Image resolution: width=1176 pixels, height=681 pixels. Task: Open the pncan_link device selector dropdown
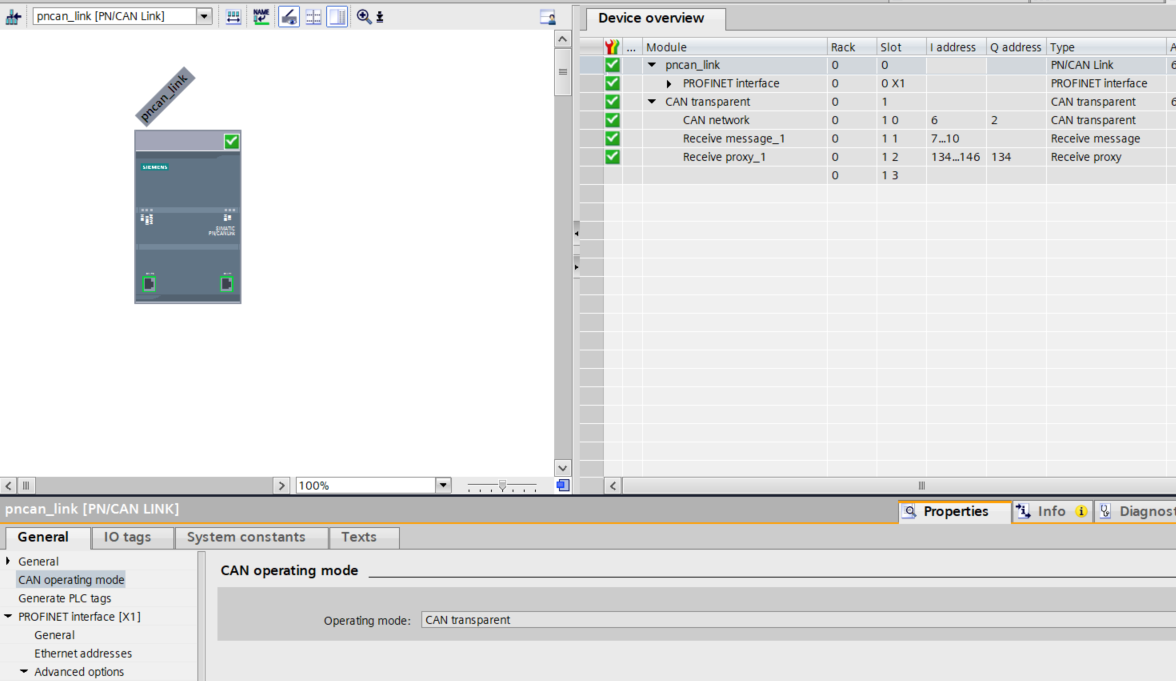pyautogui.click(x=204, y=16)
